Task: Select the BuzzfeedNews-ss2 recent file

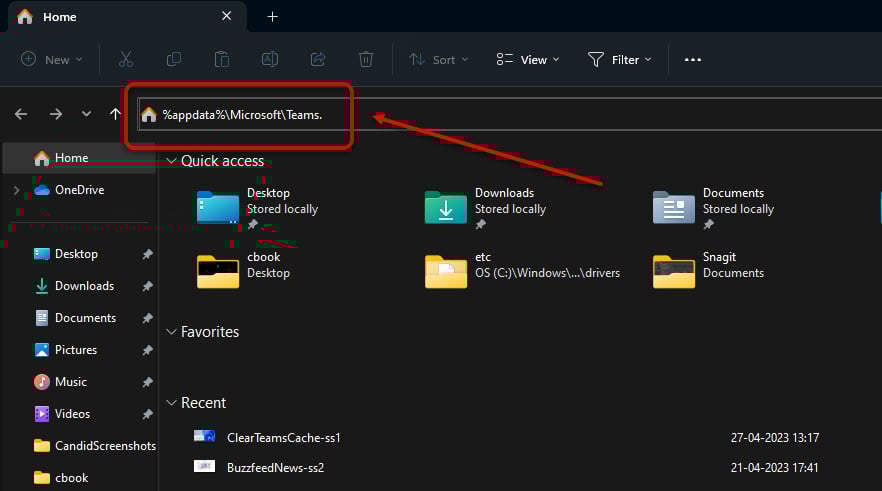Action: pyautogui.click(x=276, y=468)
